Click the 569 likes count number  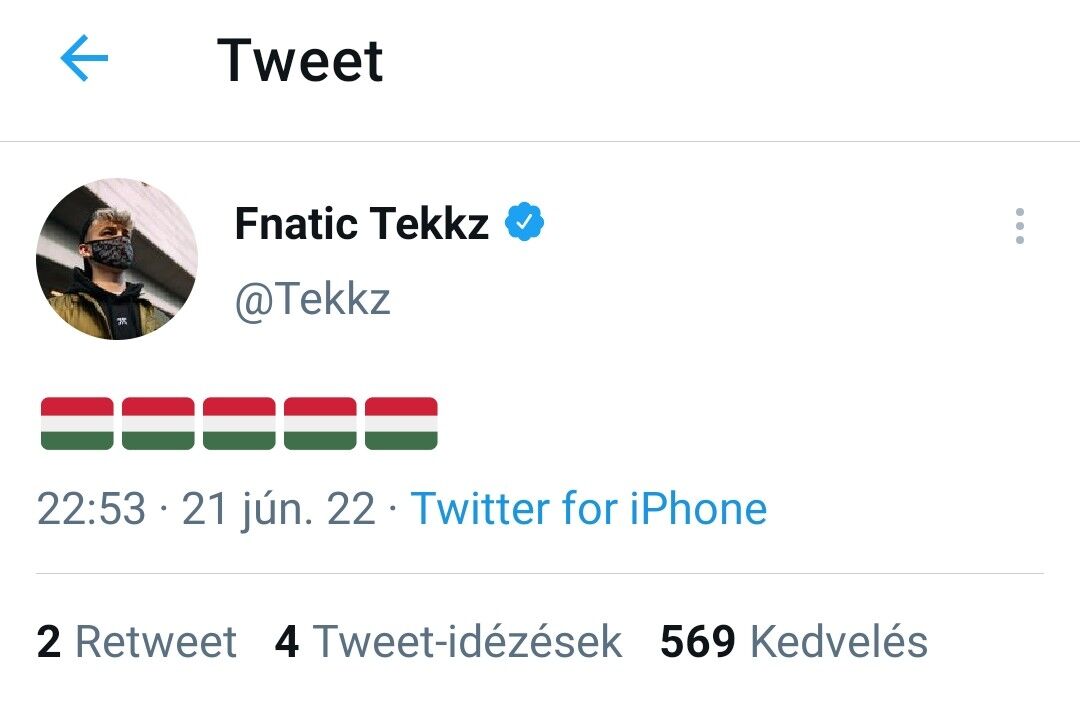pos(697,642)
